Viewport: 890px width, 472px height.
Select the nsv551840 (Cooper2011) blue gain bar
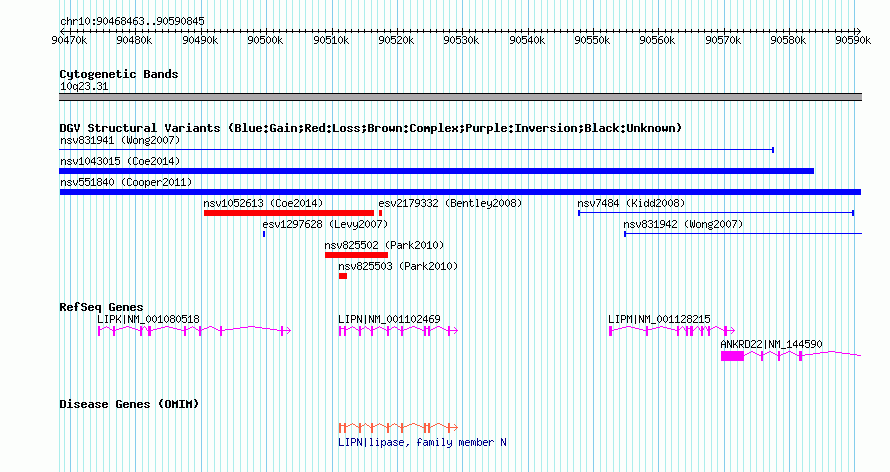tap(460, 192)
